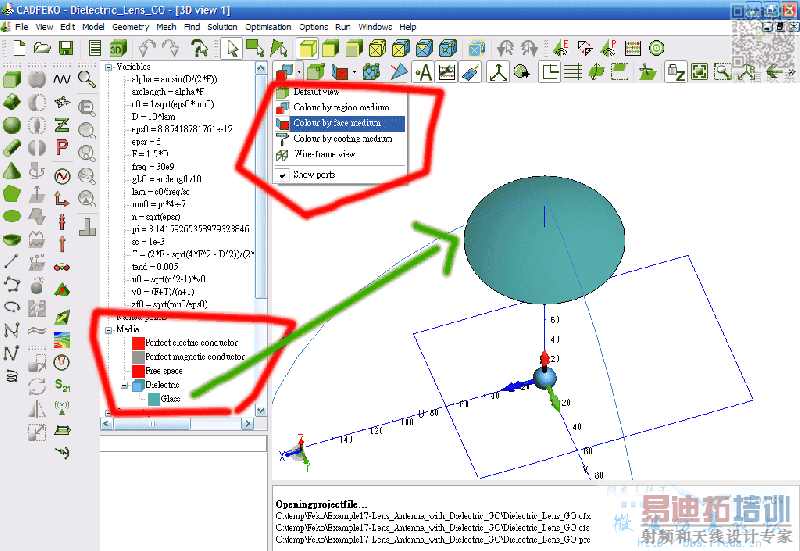The height and width of the screenshot is (551, 800).
Task: Select the tand = 0.005 variable row
Action: tap(155, 267)
